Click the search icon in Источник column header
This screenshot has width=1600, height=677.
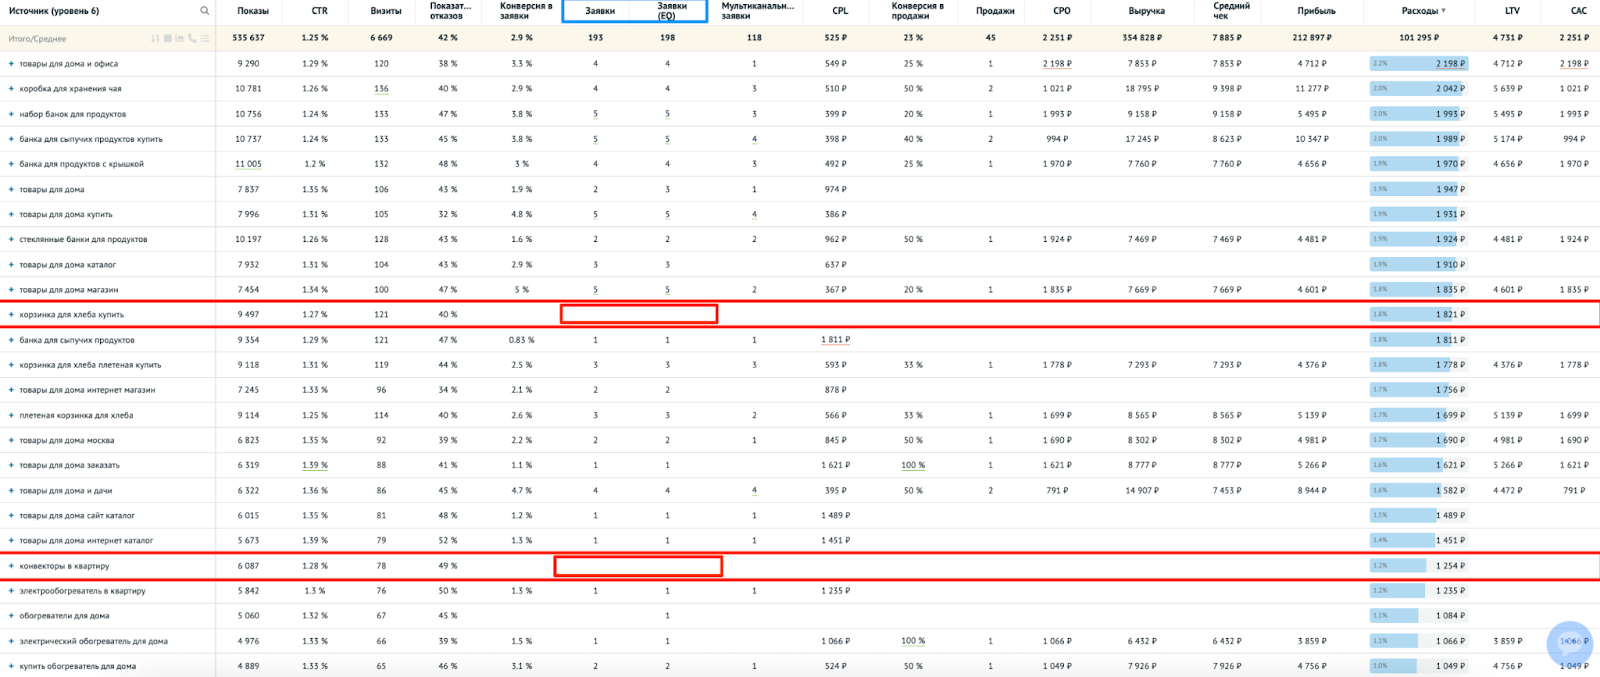click(x=204, y=11)
